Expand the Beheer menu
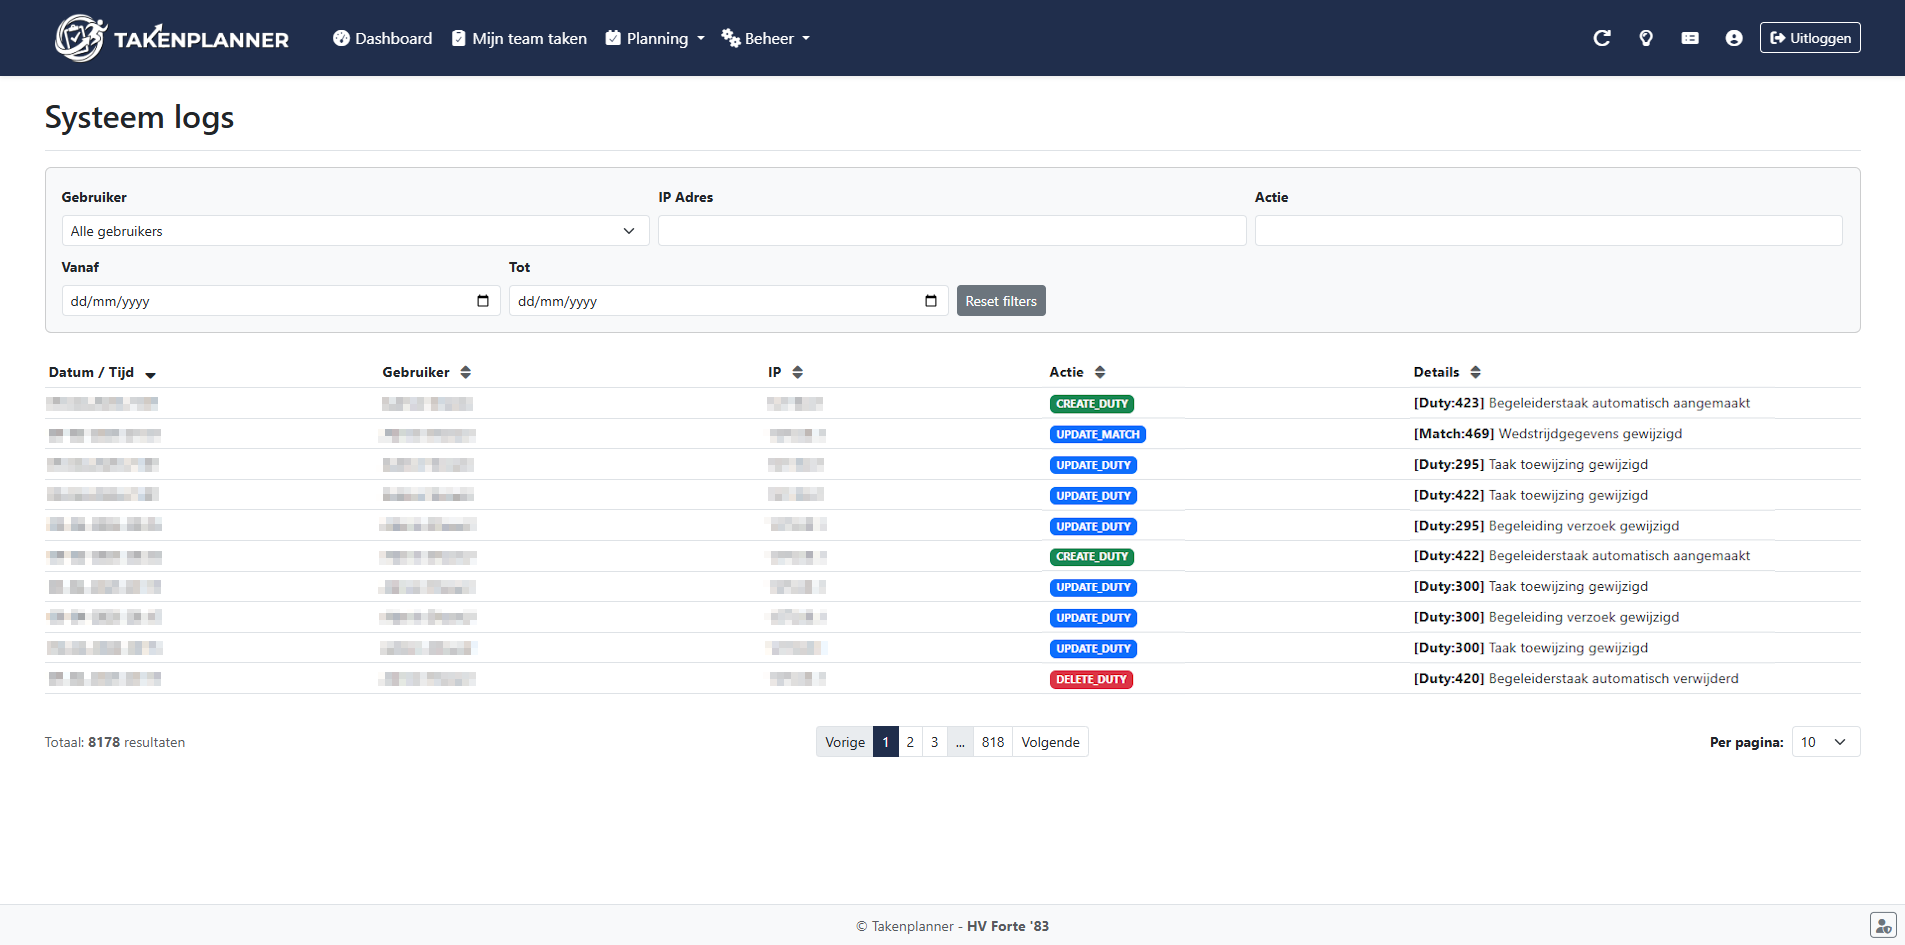Screen dimensions: 1905x945 [765, 37]
